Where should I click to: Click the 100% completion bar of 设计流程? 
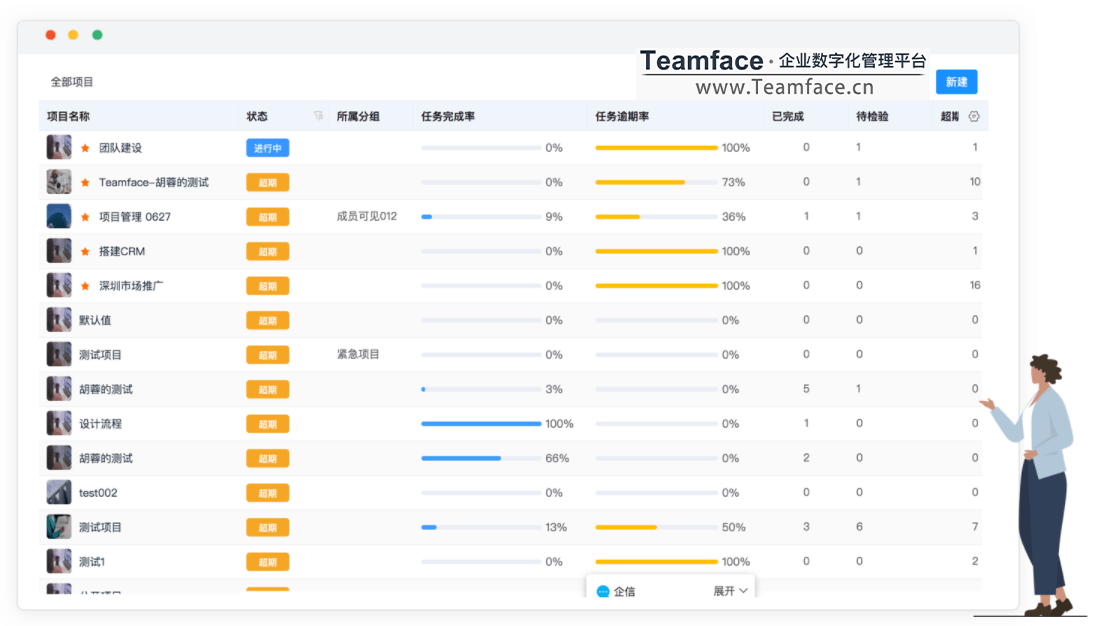click(x=481, y=423)
